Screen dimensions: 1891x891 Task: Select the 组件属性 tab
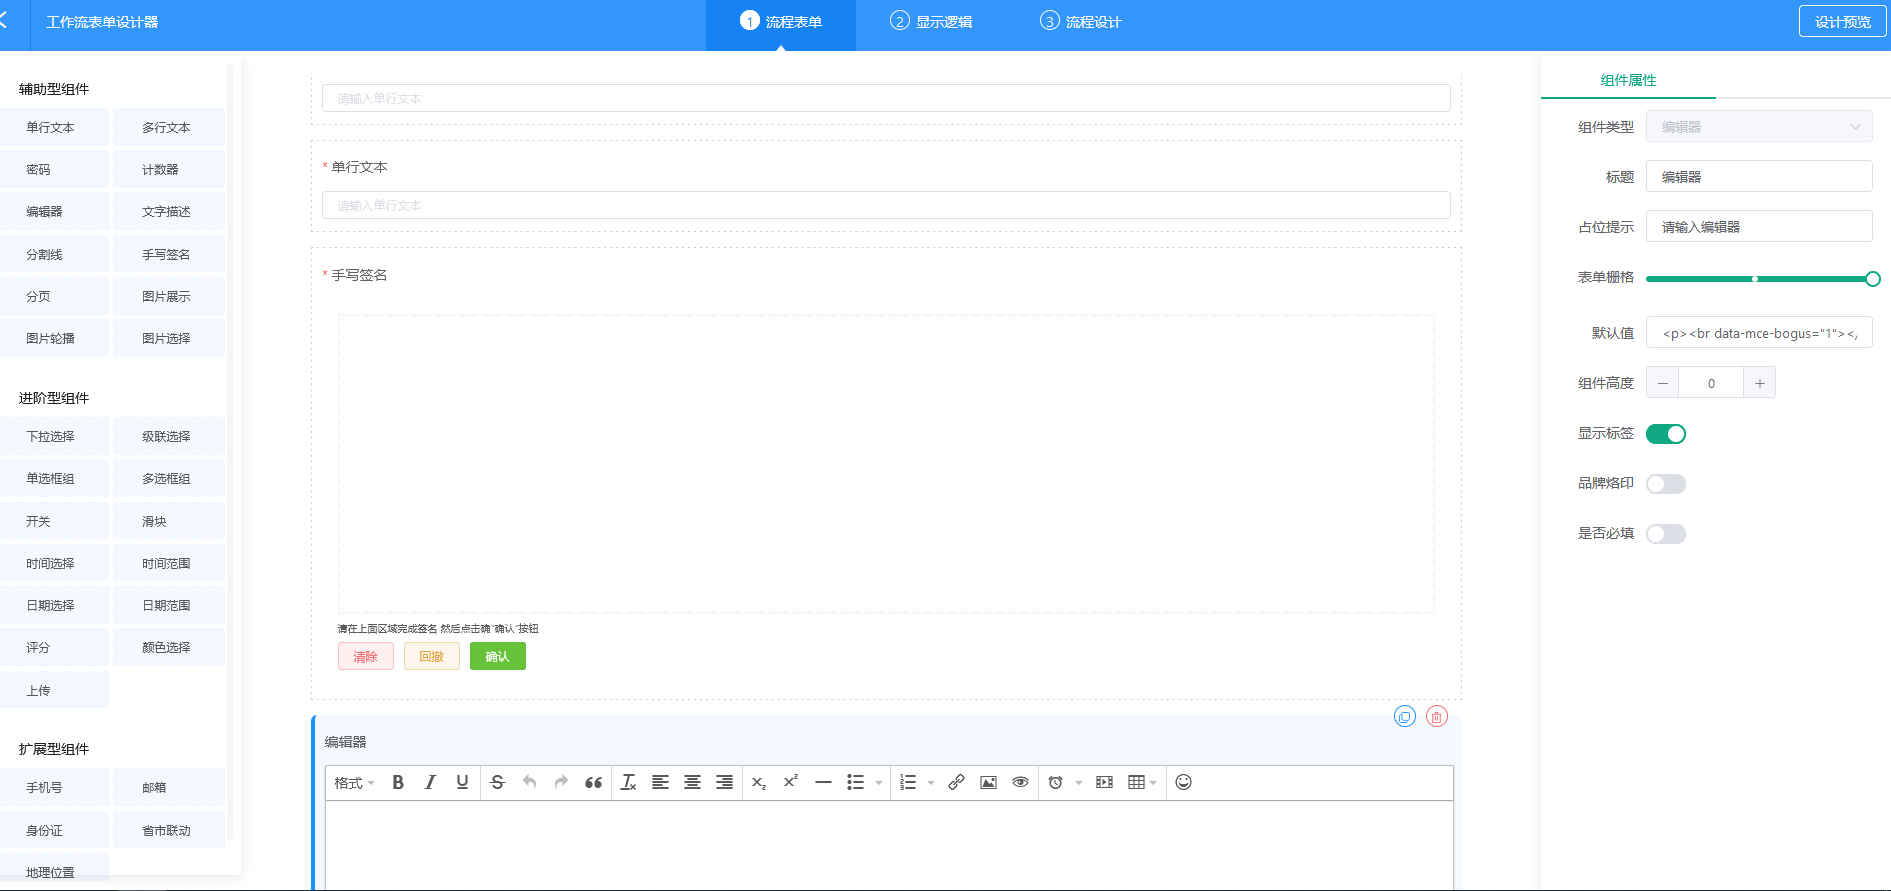tap(1628, 80)
